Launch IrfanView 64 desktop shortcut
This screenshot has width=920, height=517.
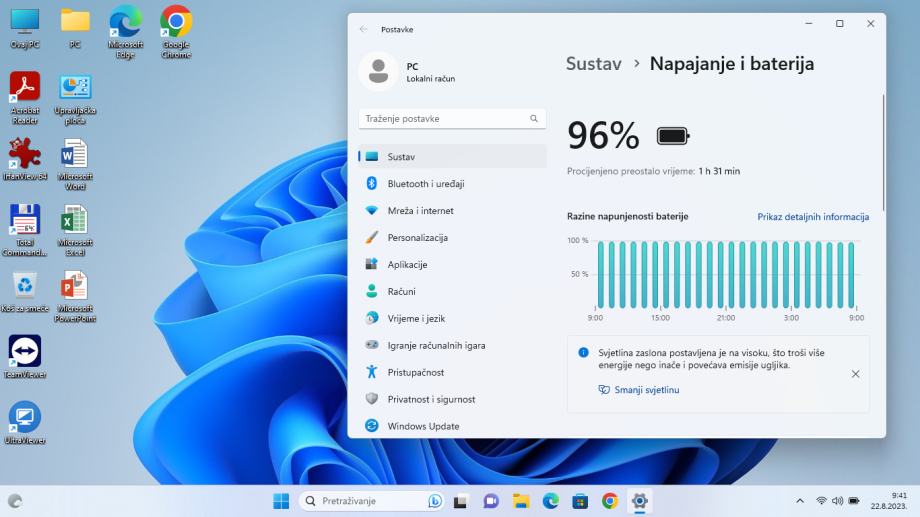(x=25, y=160)
